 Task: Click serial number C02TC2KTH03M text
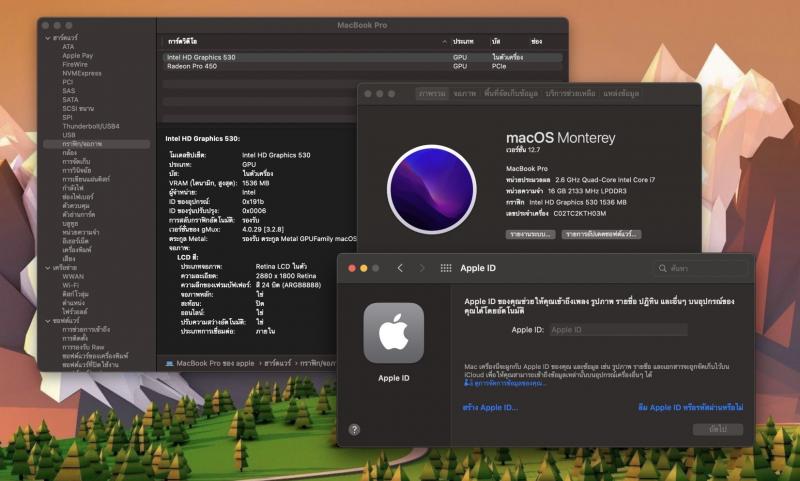pyautogui.click(x=580, y=213)
